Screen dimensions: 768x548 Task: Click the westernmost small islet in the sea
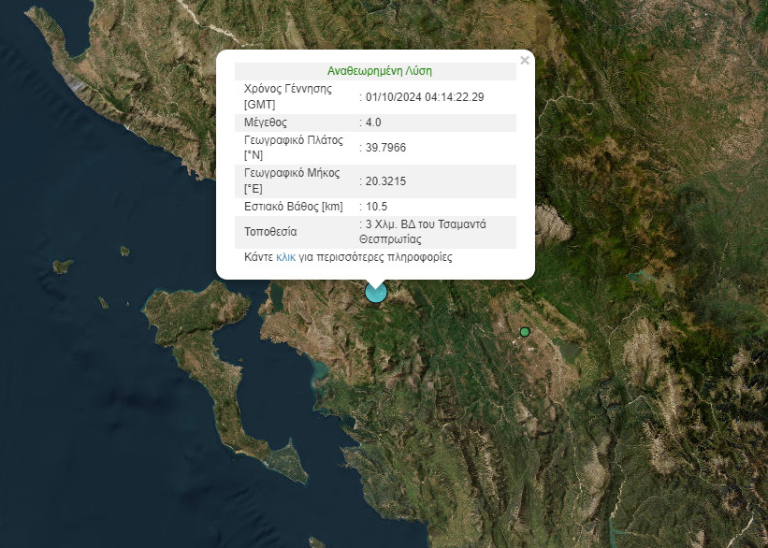(x=62, y=266)
